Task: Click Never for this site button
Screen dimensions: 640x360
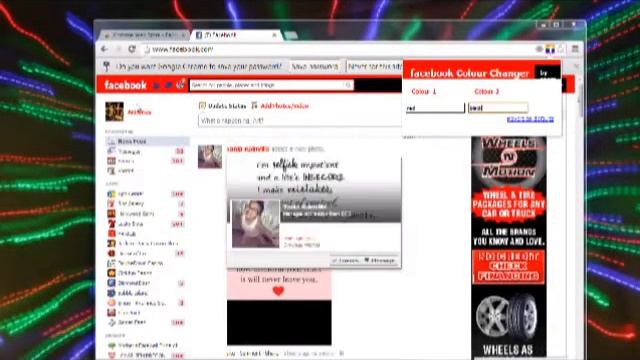Action: pos(375,66)
